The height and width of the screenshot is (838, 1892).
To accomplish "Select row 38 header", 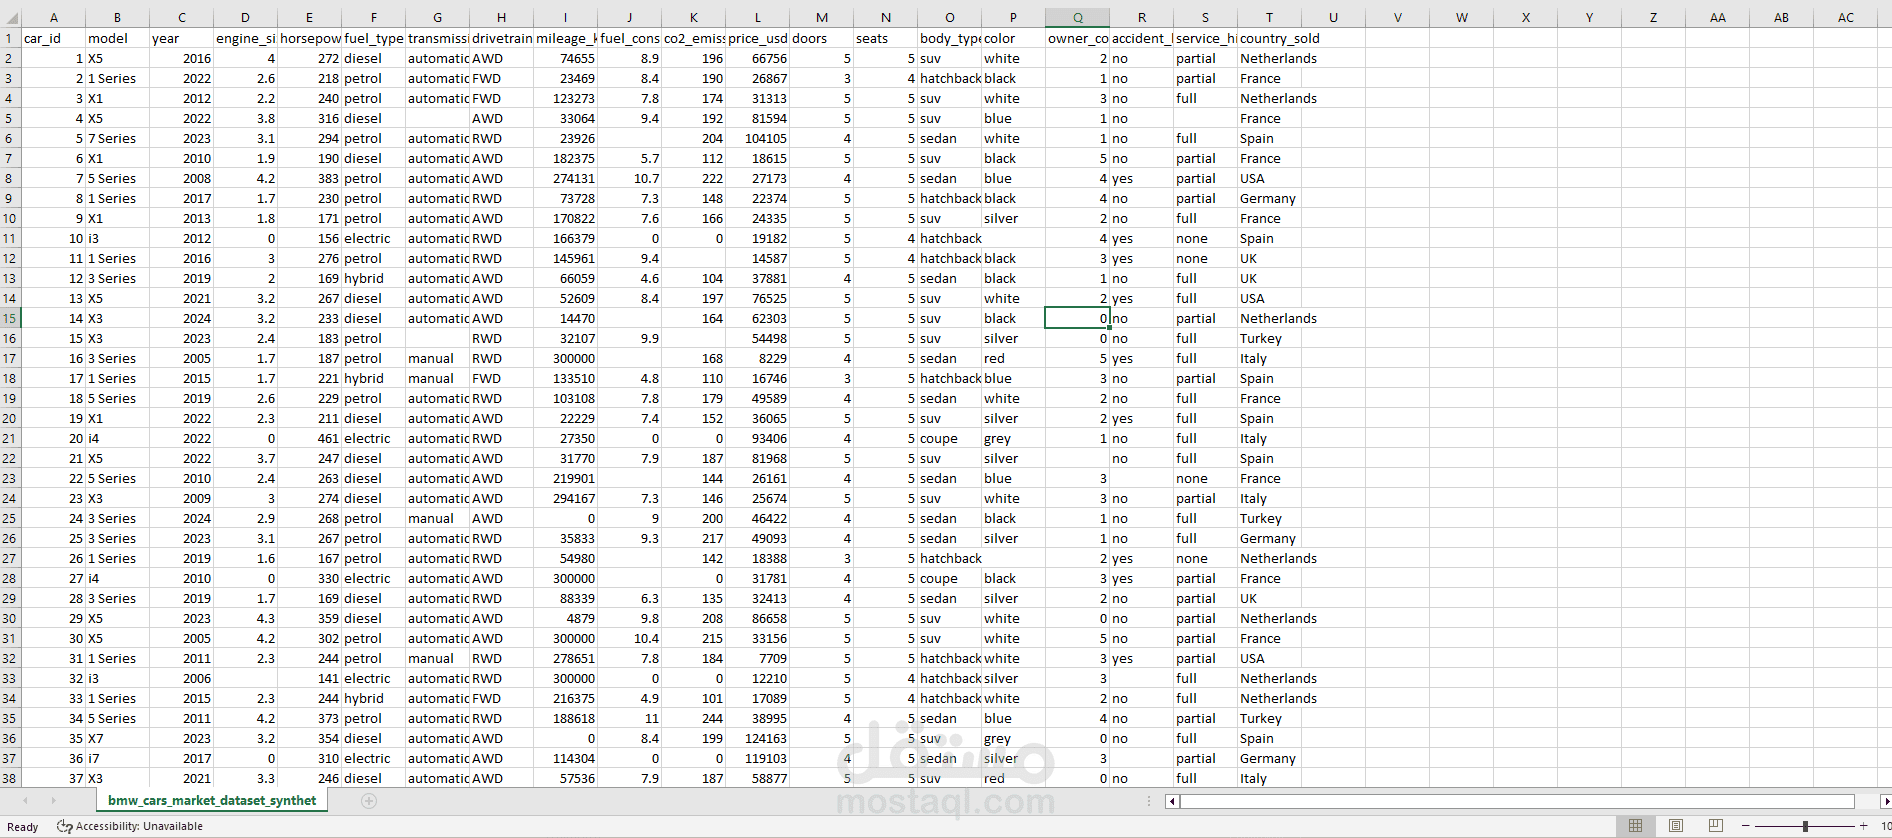I will point(10,778).
